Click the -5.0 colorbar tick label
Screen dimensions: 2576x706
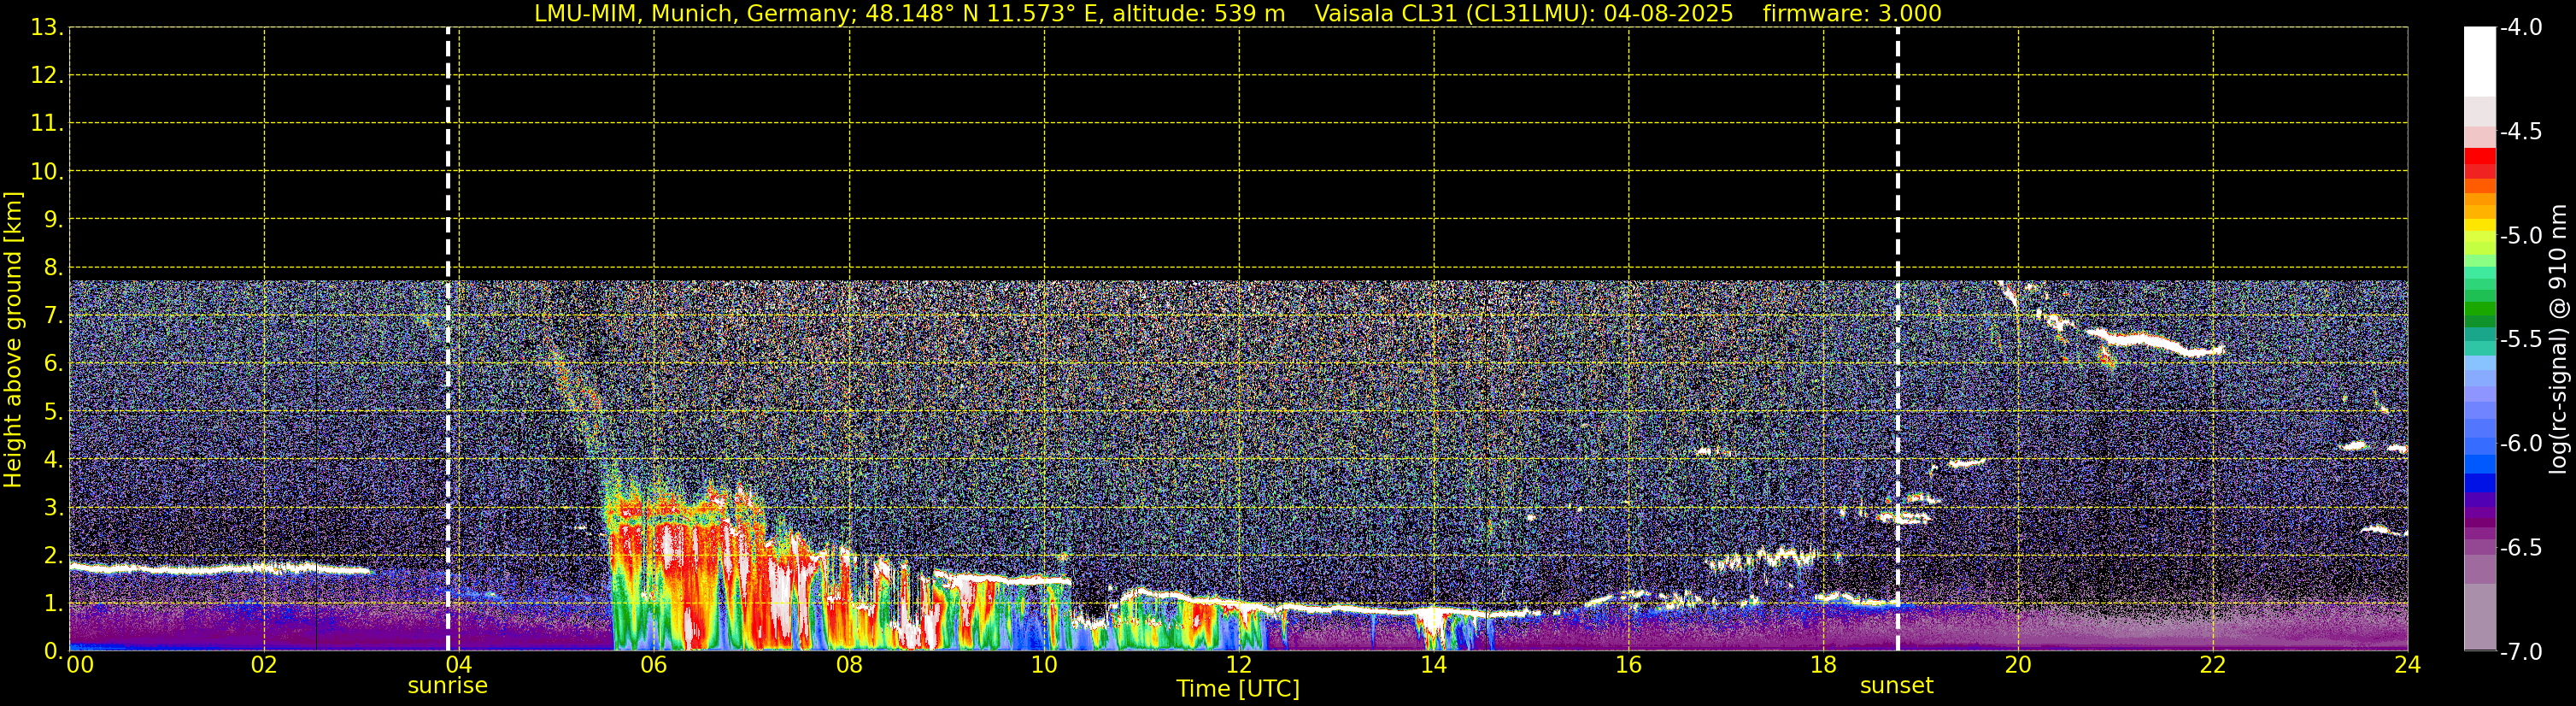pyautogui.click(x=2520, y=236)
